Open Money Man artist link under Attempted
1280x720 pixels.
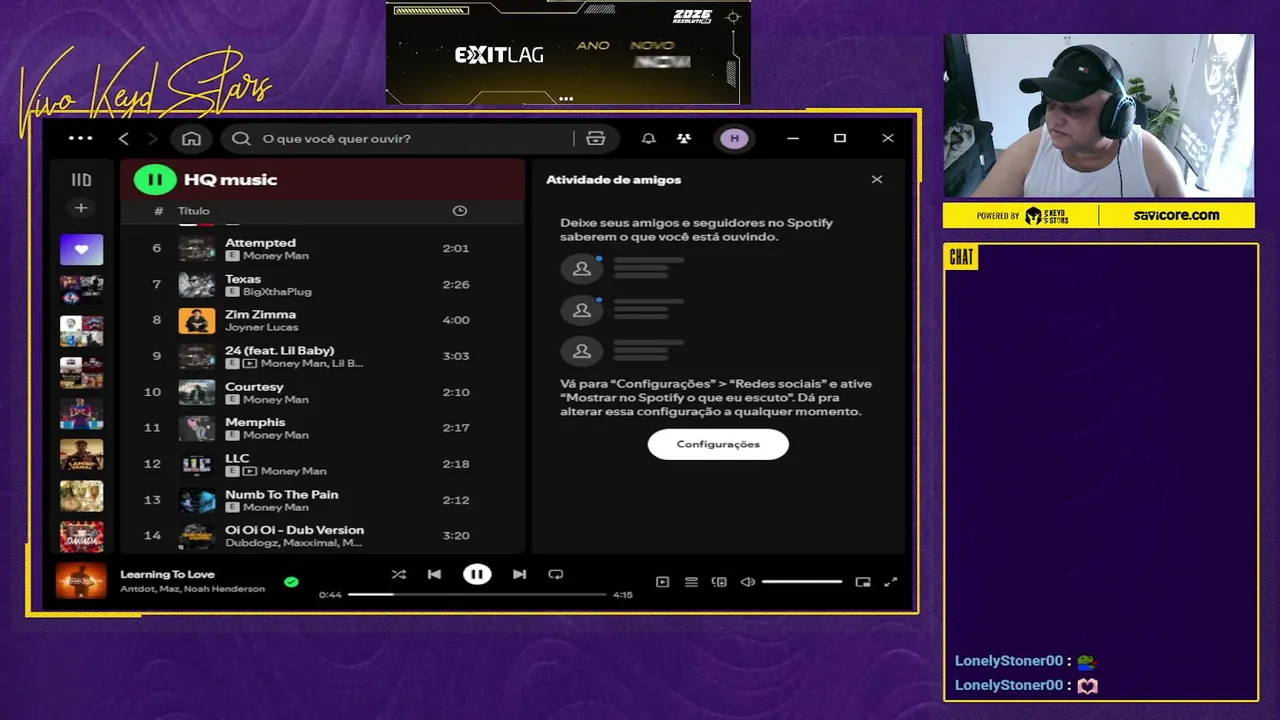[275, 256]
